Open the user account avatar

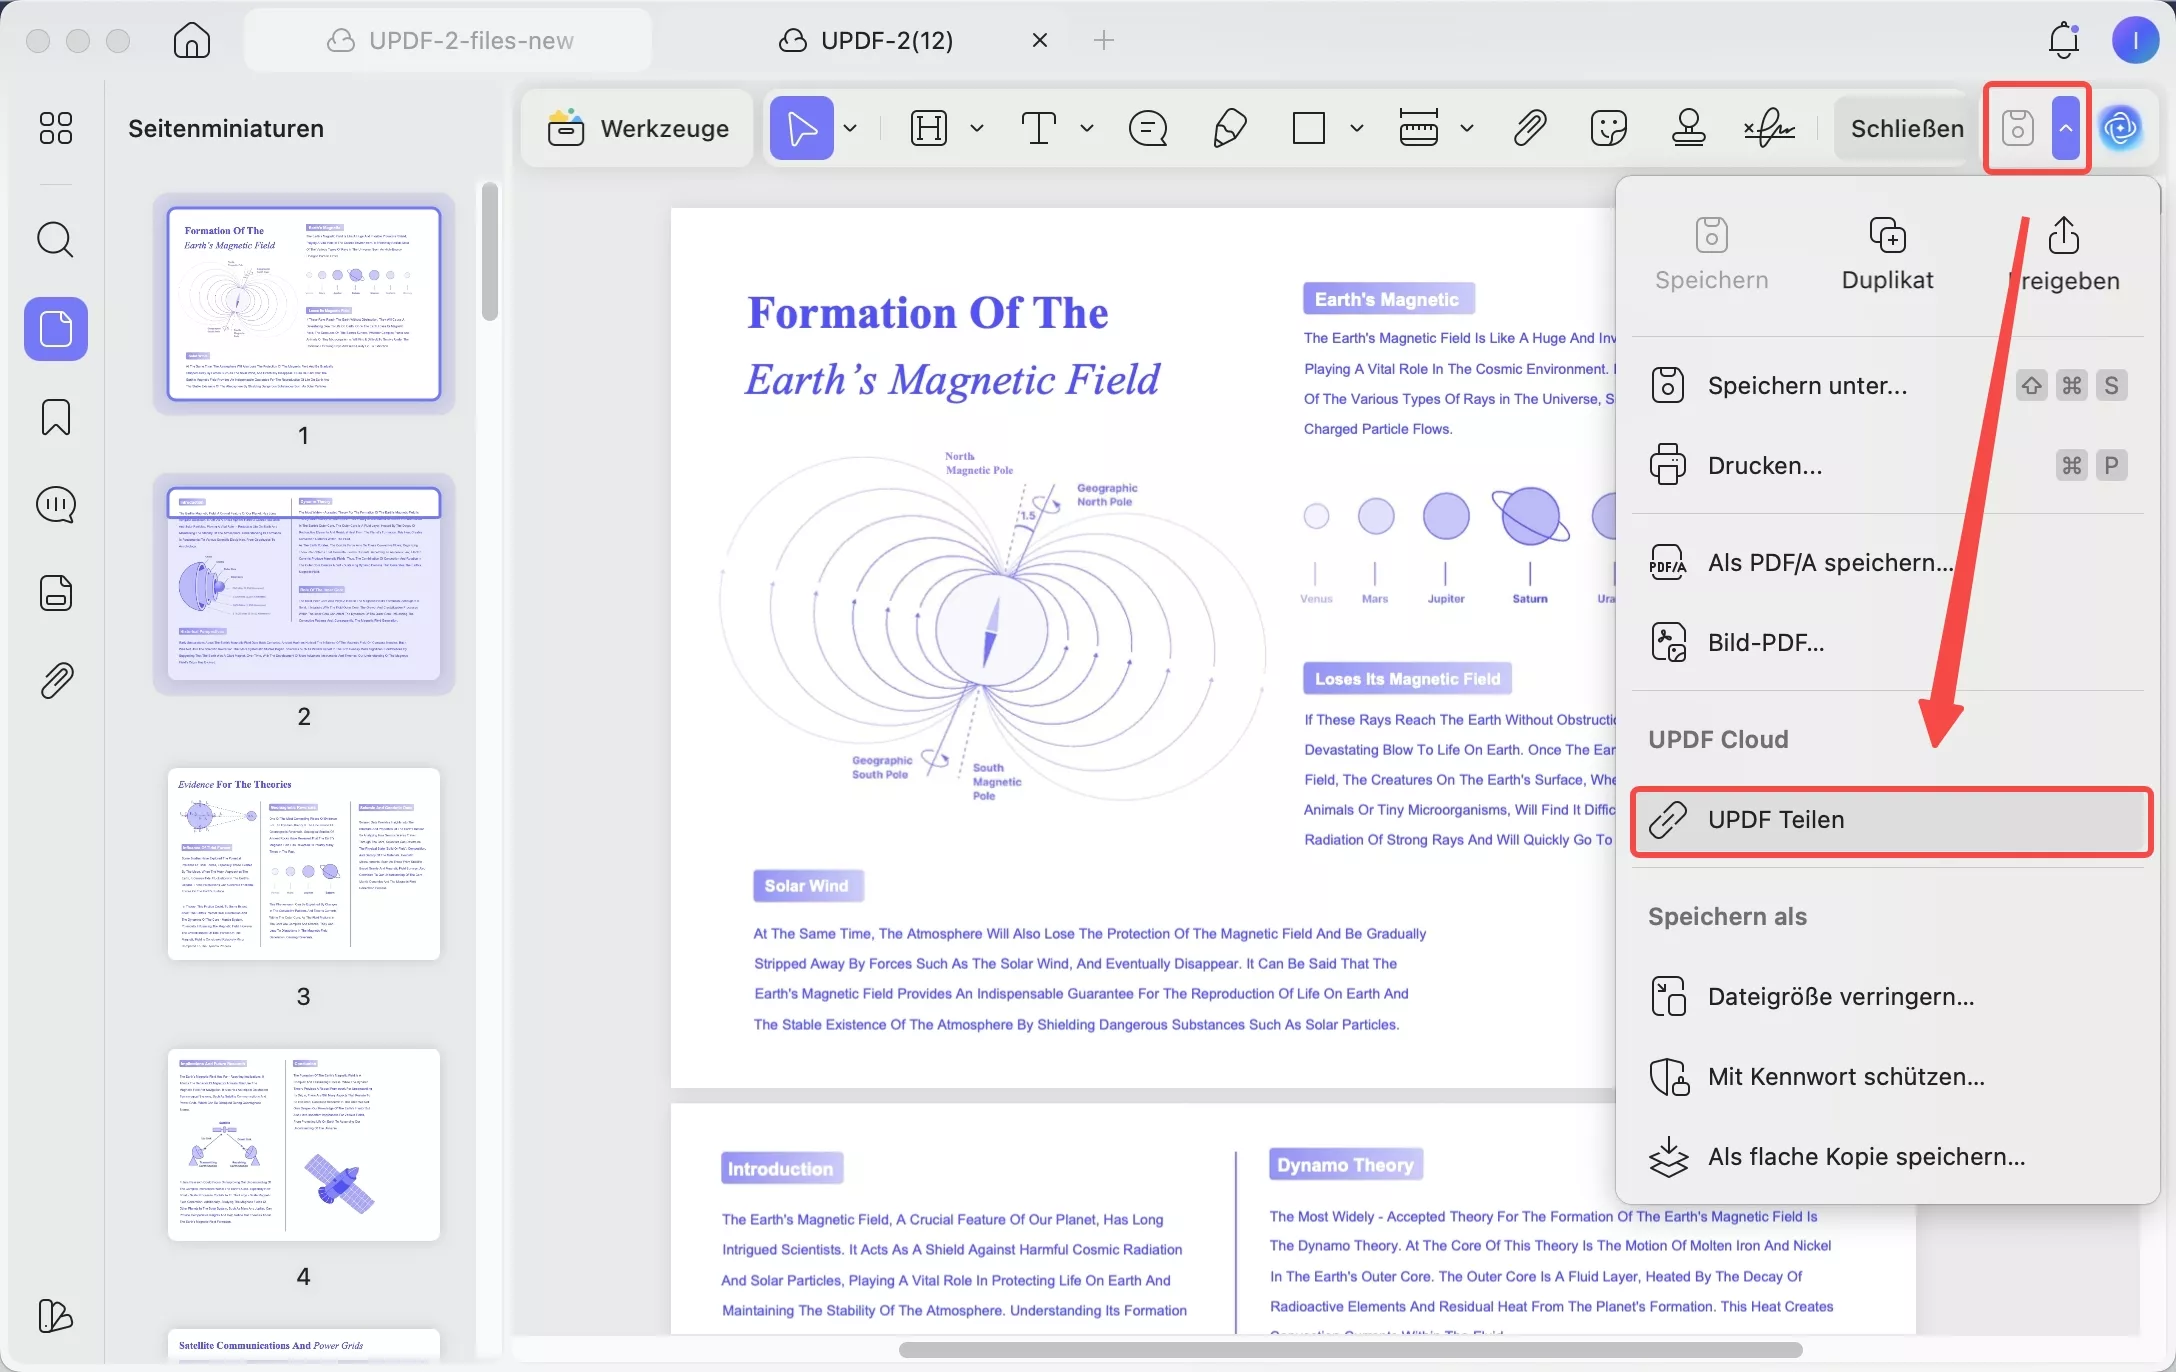pos(2135,40)
